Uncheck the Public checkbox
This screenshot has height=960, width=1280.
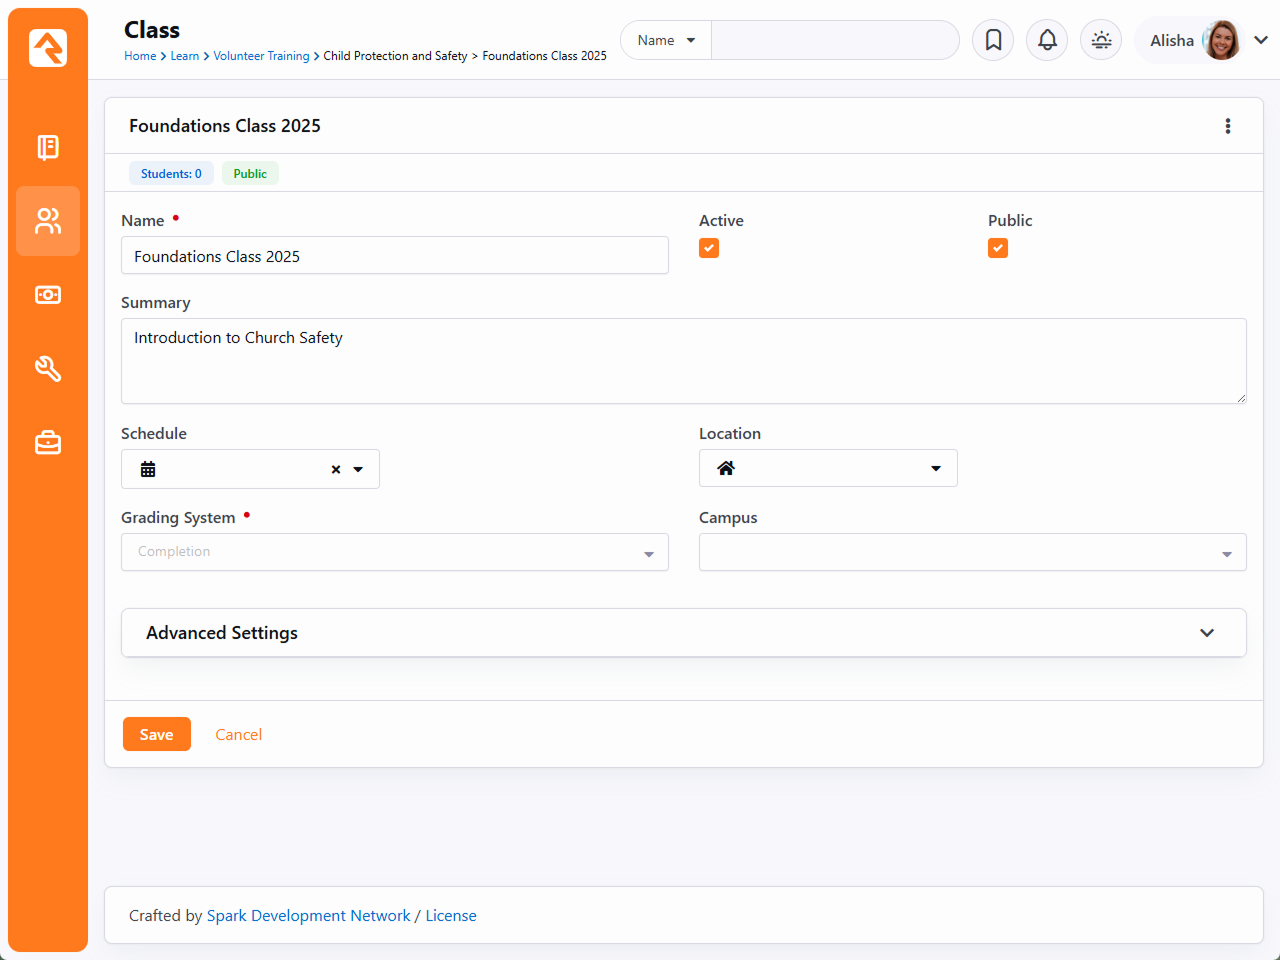pyautogui.click(x=998, y=248)
